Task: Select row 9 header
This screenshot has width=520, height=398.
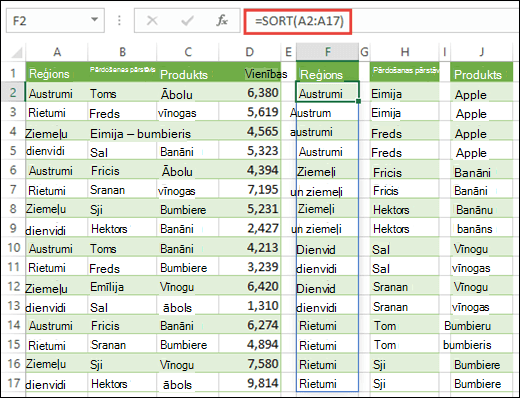Action: (13, 228)
